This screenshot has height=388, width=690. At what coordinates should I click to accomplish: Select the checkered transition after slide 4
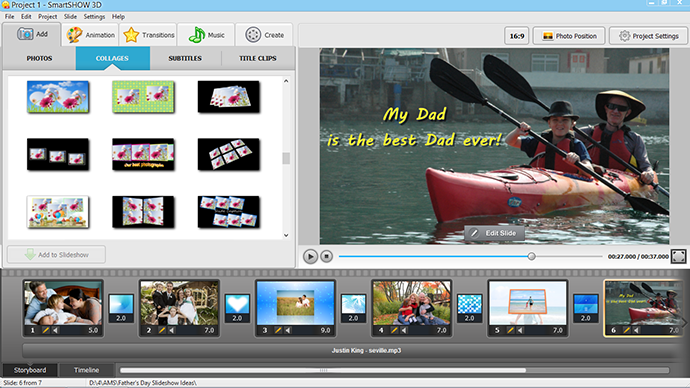470,308
